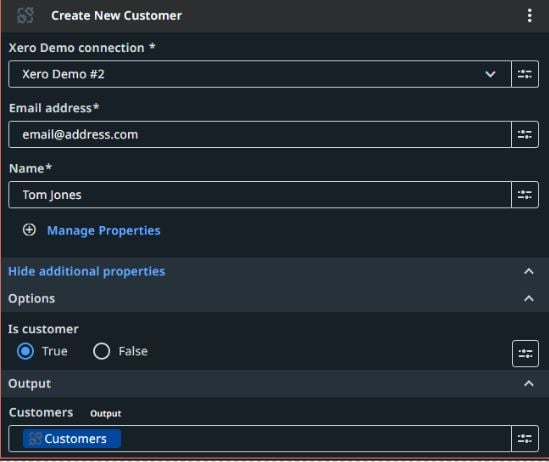Click settings icon next to Xero Demo connection
The width and height of the screenshot is (549, 462).
tap(525, 74)
